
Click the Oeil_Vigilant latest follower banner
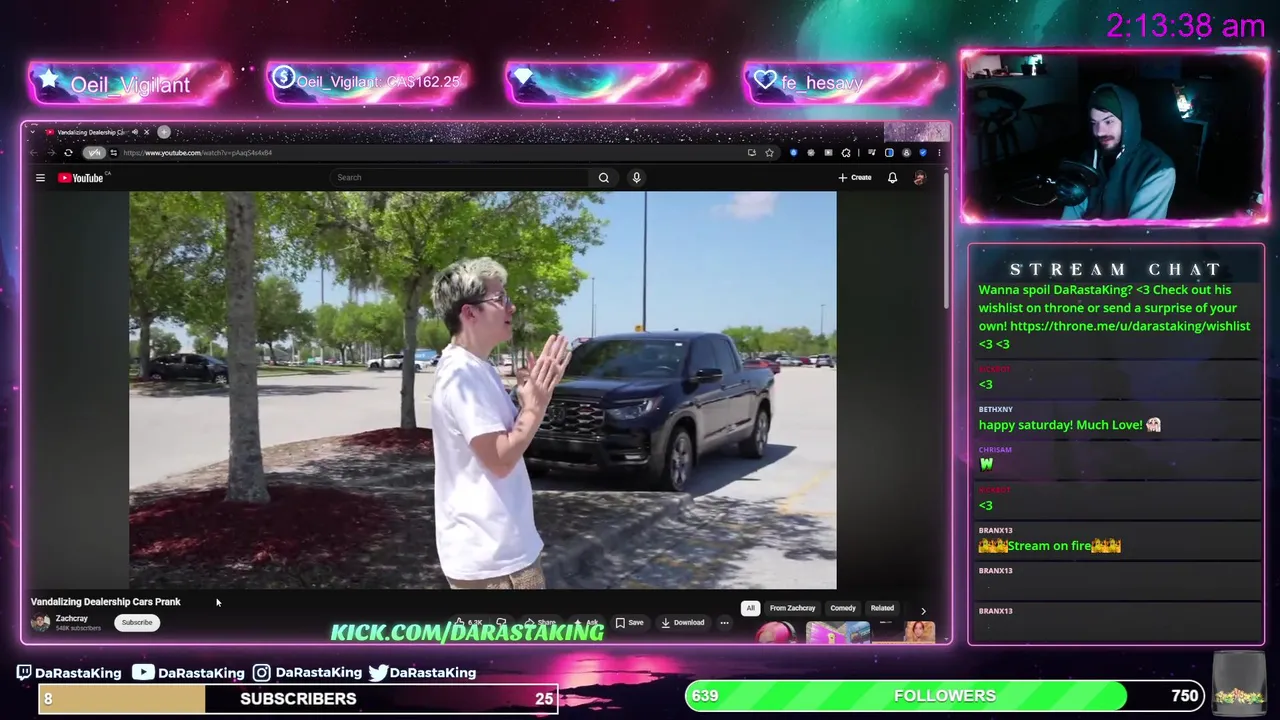point(130,85)
